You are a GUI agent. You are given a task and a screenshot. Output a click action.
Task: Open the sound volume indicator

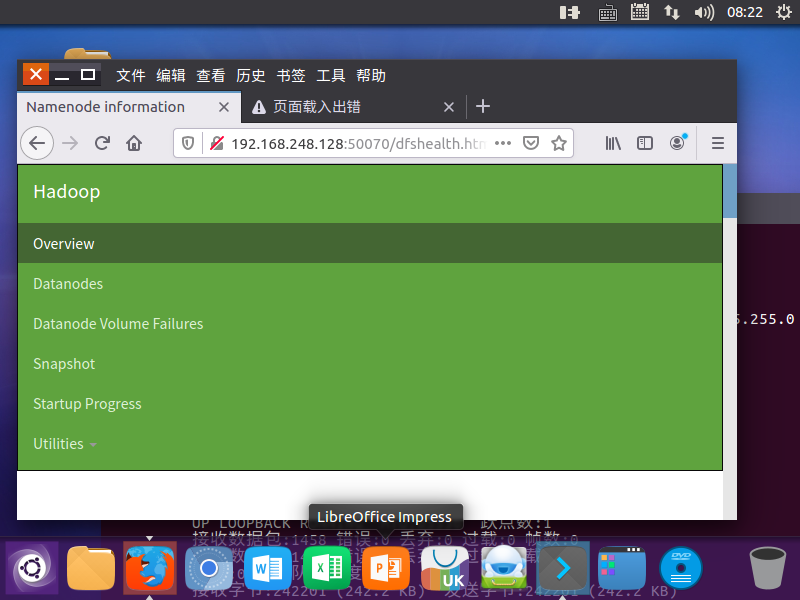pos(704,12)
